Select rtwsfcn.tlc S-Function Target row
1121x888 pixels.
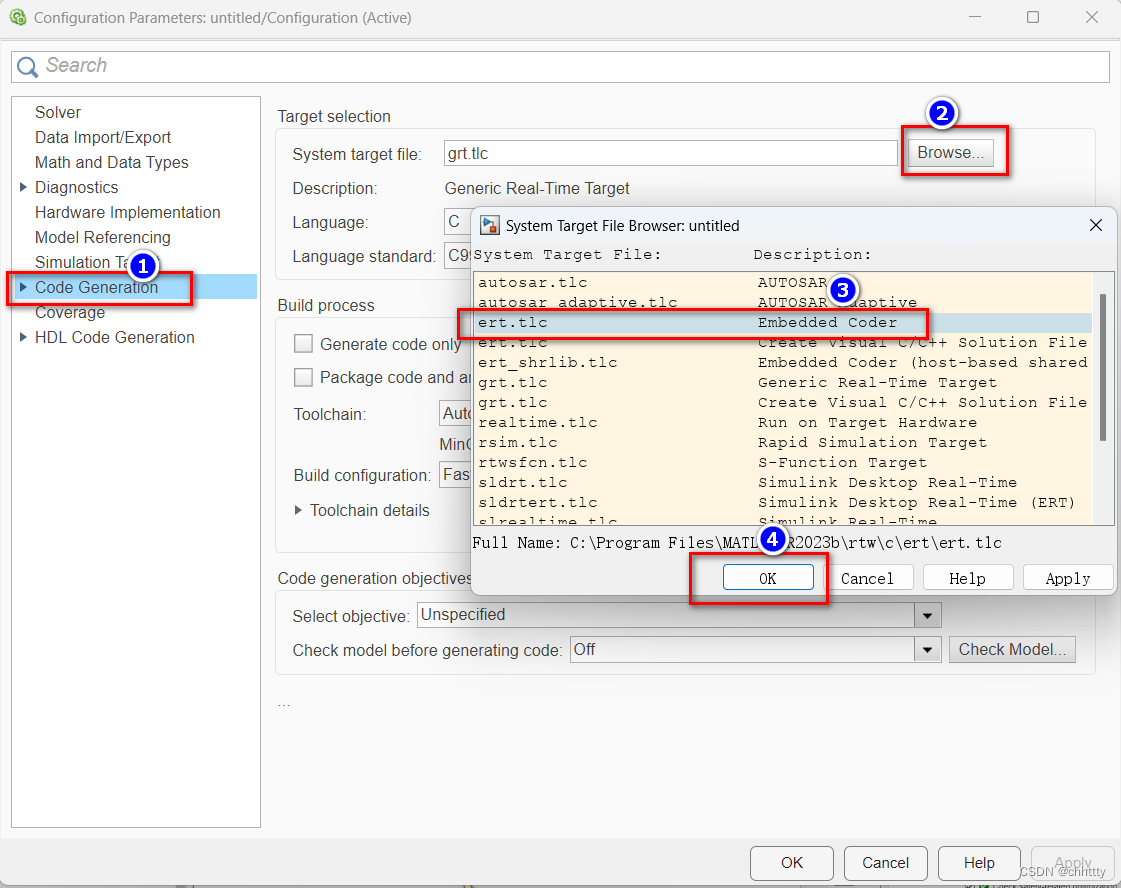coord(782,463)
